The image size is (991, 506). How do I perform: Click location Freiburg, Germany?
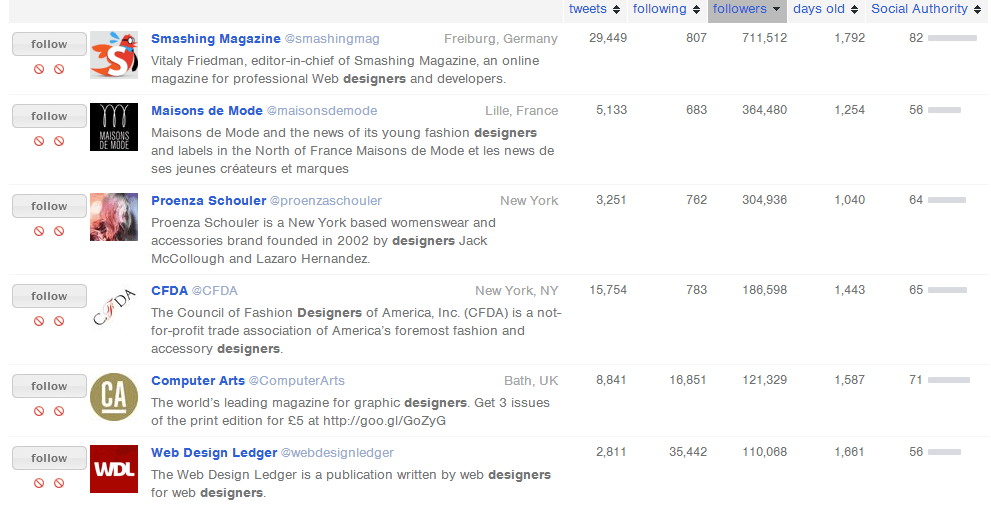click(501, 39)
